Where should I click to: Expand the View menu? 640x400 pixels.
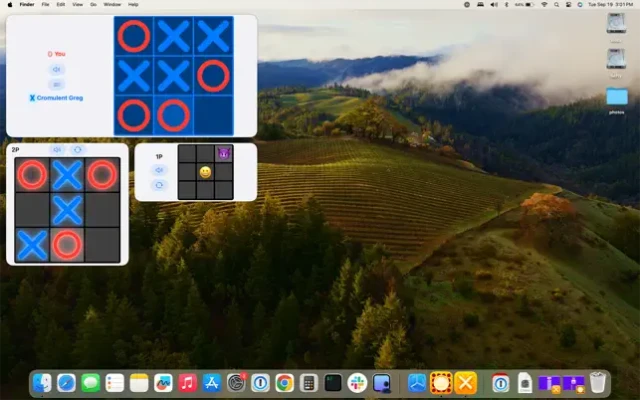(x=76, y=5)
